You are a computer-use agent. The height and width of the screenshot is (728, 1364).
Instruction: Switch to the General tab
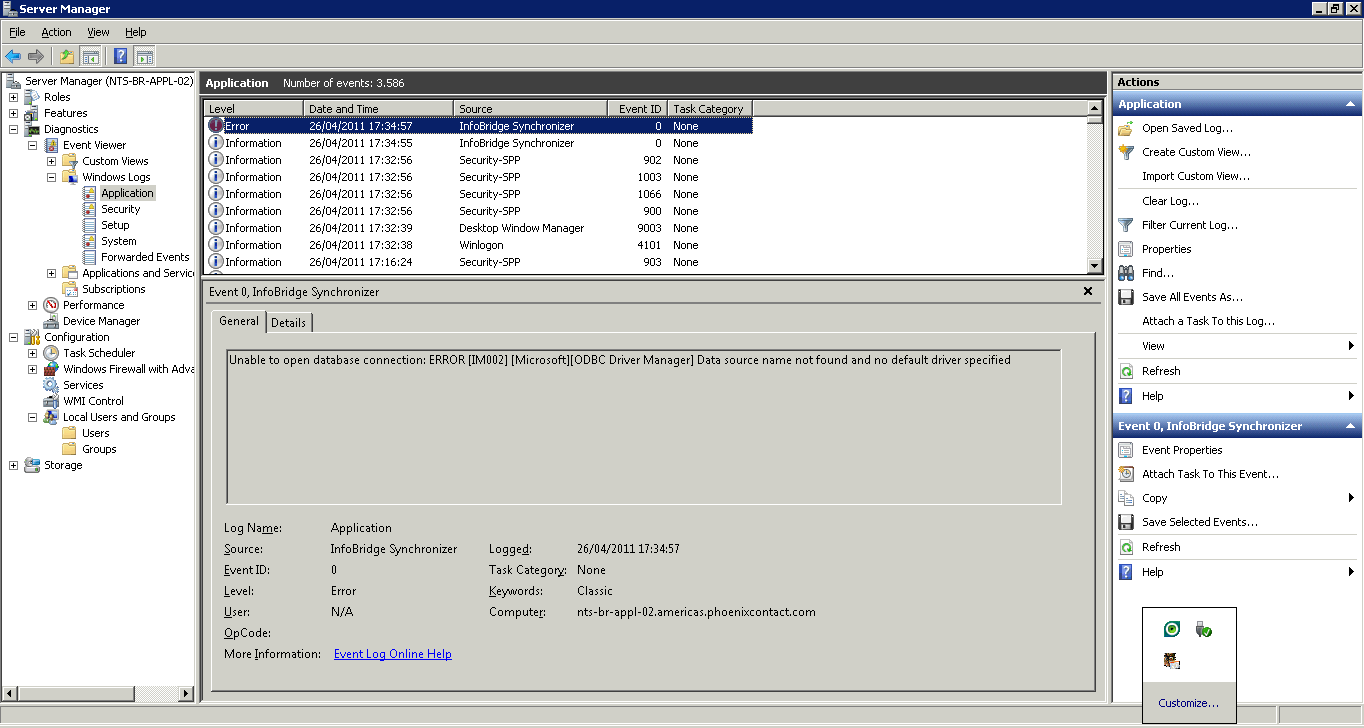click(x=239, y=321)
